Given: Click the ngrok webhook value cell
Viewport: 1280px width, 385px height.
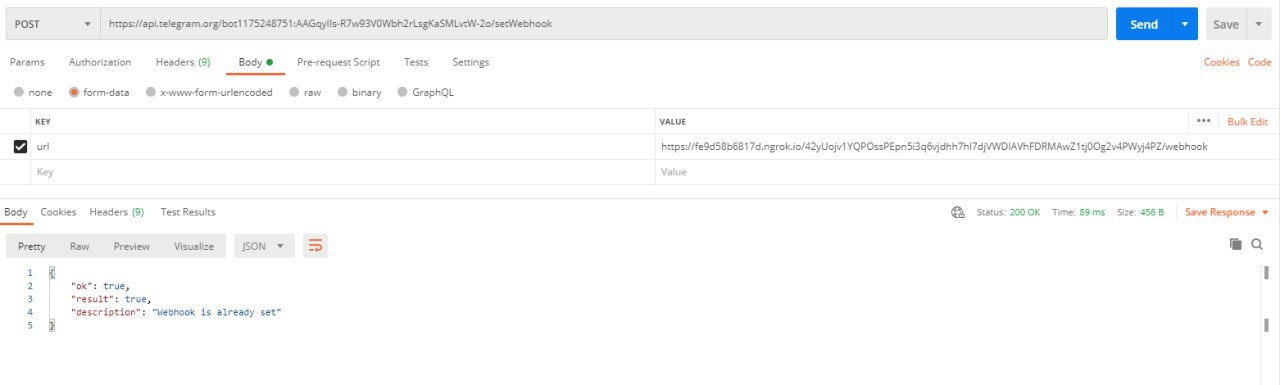Looking at the screenshot, I should point(967,147).
